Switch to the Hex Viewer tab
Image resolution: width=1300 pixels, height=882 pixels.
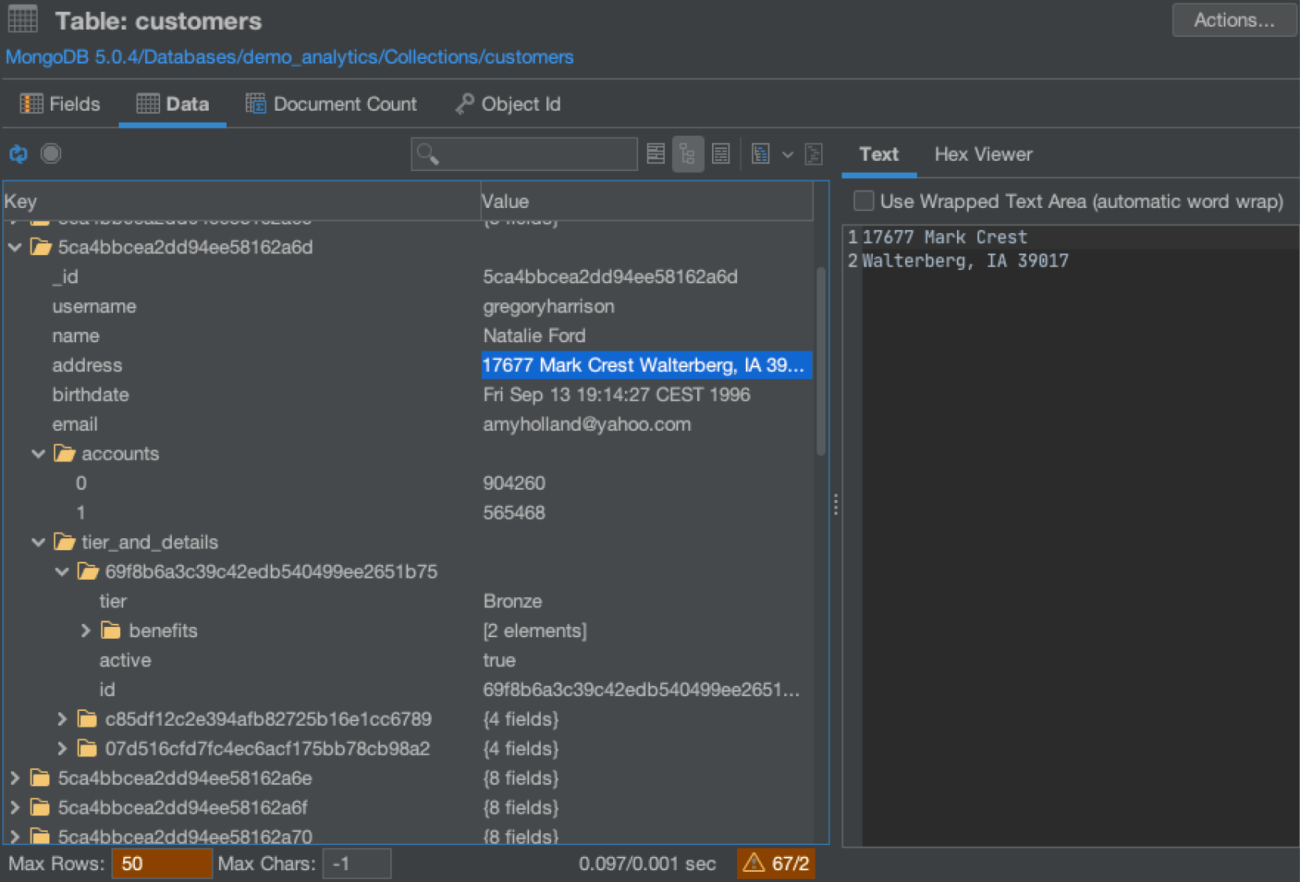coord(982,154)
